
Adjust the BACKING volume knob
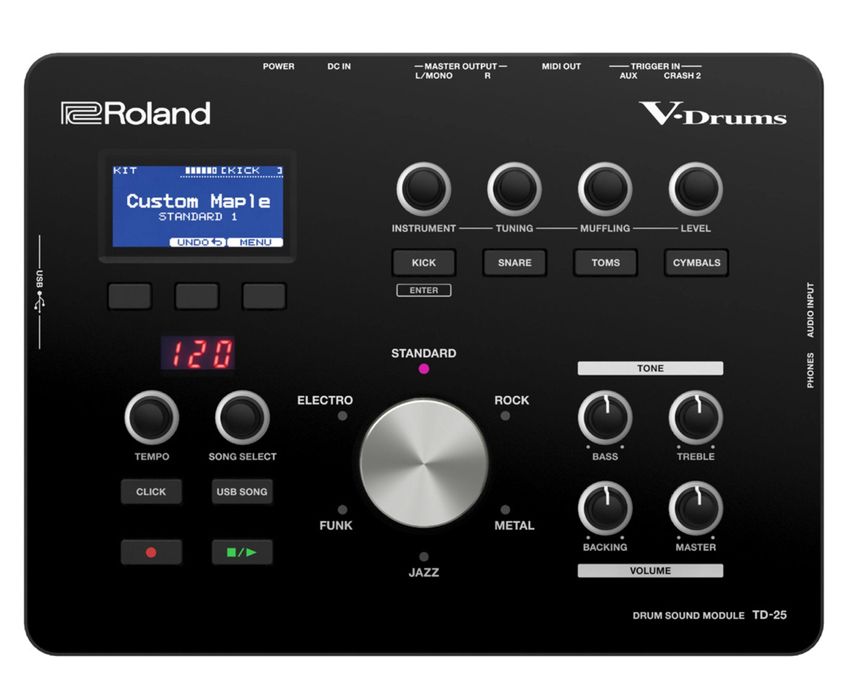pos(605,508)
